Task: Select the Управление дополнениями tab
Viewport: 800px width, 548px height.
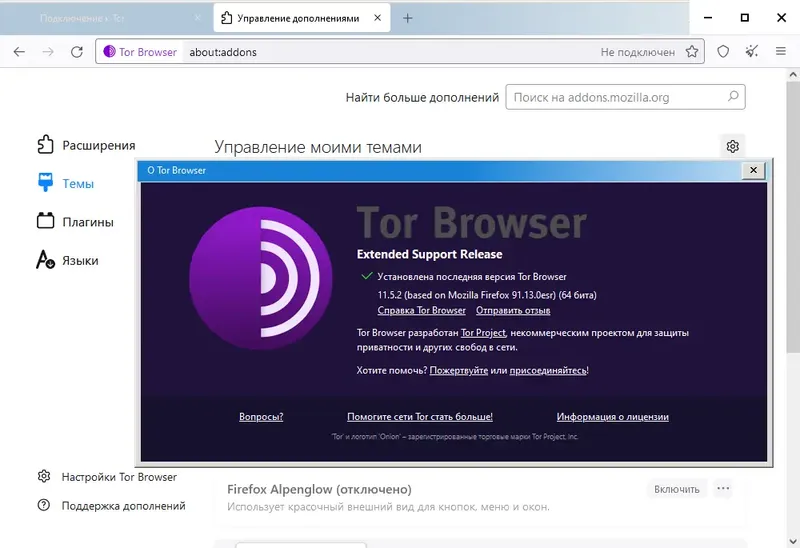Action: 302,18
